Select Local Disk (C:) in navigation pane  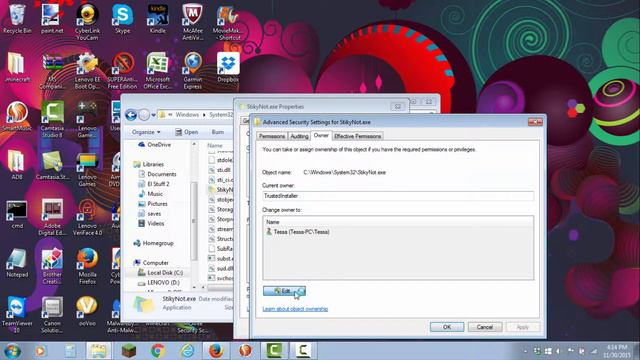(160, 273)
